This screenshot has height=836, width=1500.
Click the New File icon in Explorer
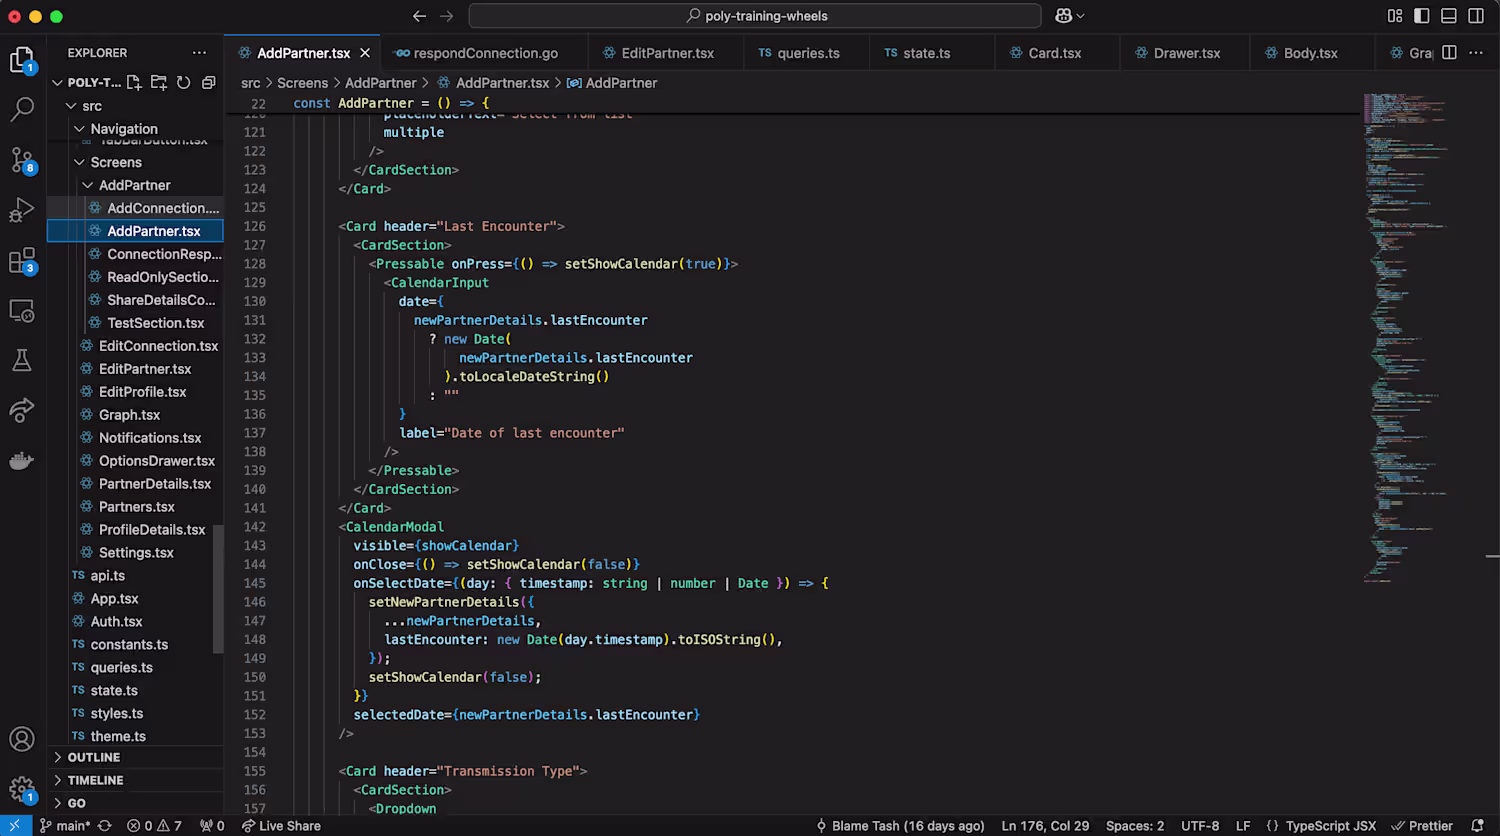[134, 83]
